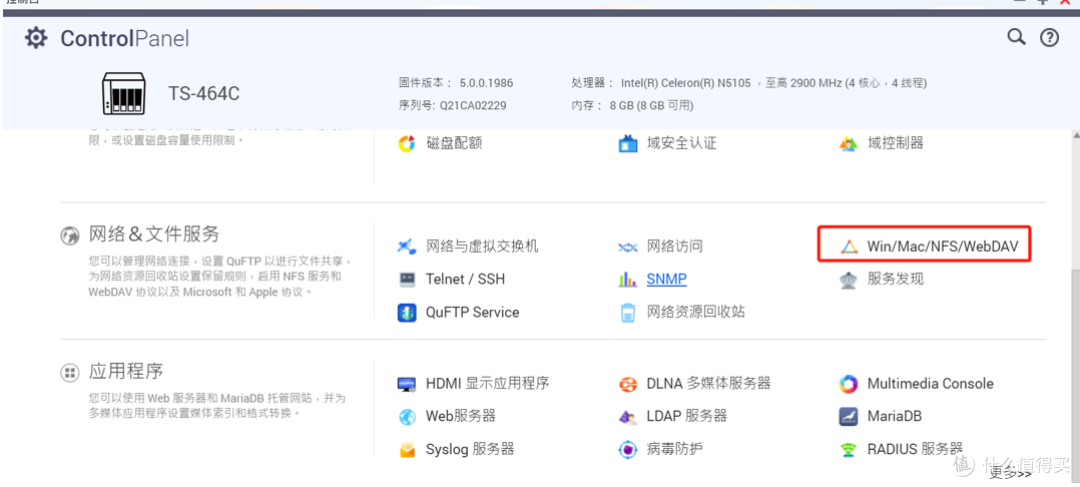This screenshot has height=487, width=1080.
Task: Open the SNMP link
Action: click(666, 280)
